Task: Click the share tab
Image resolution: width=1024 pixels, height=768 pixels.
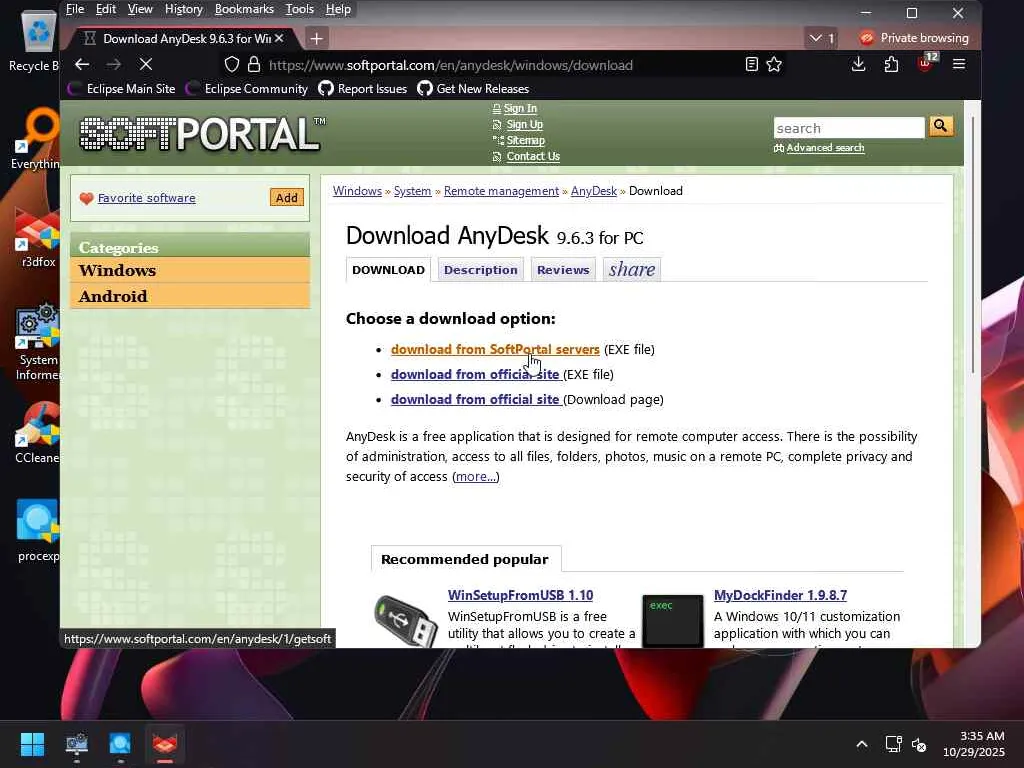Action: 632,269
